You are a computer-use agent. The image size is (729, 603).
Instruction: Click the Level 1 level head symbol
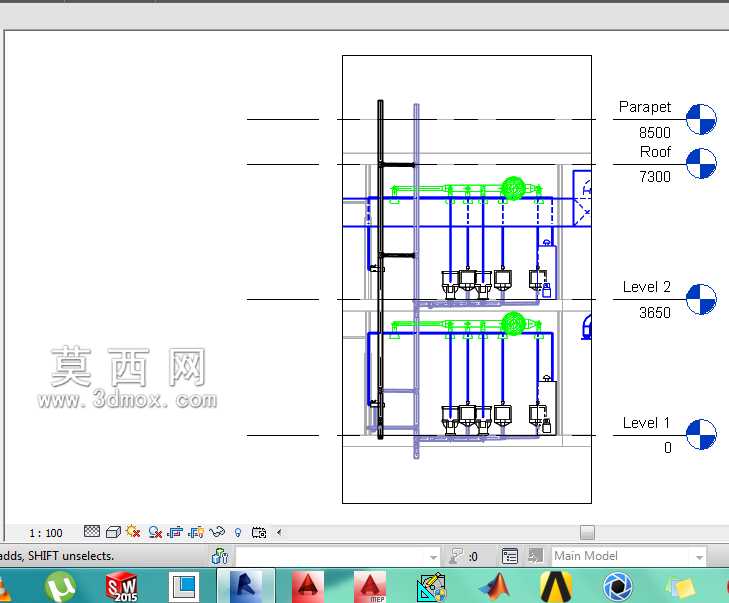(701, 435)
